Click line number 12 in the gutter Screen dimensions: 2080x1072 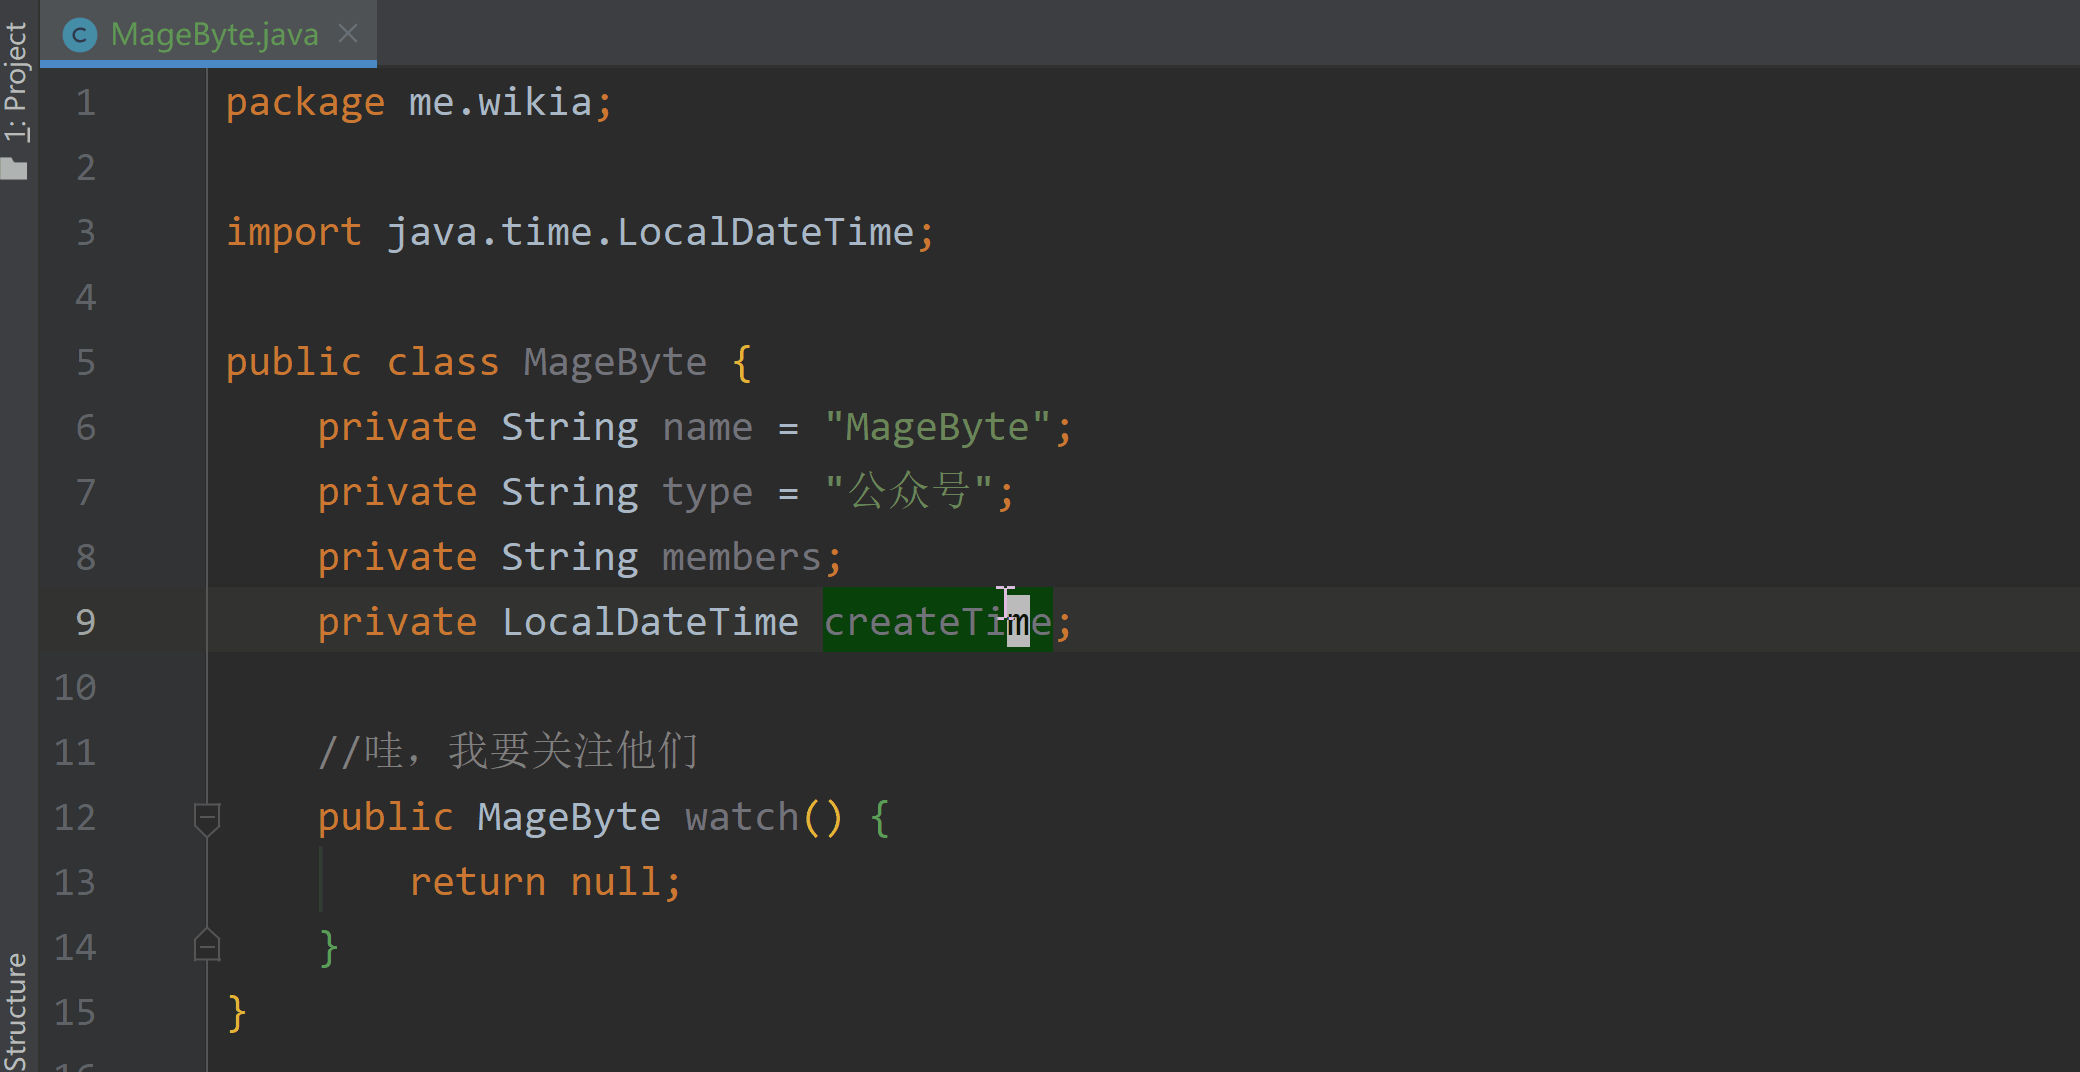pos(73,817)
